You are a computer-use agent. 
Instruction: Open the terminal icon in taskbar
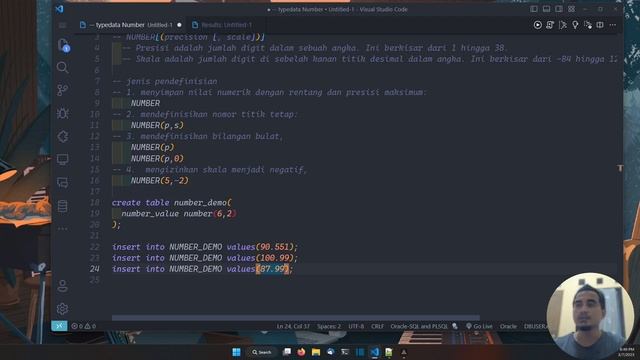345,352
